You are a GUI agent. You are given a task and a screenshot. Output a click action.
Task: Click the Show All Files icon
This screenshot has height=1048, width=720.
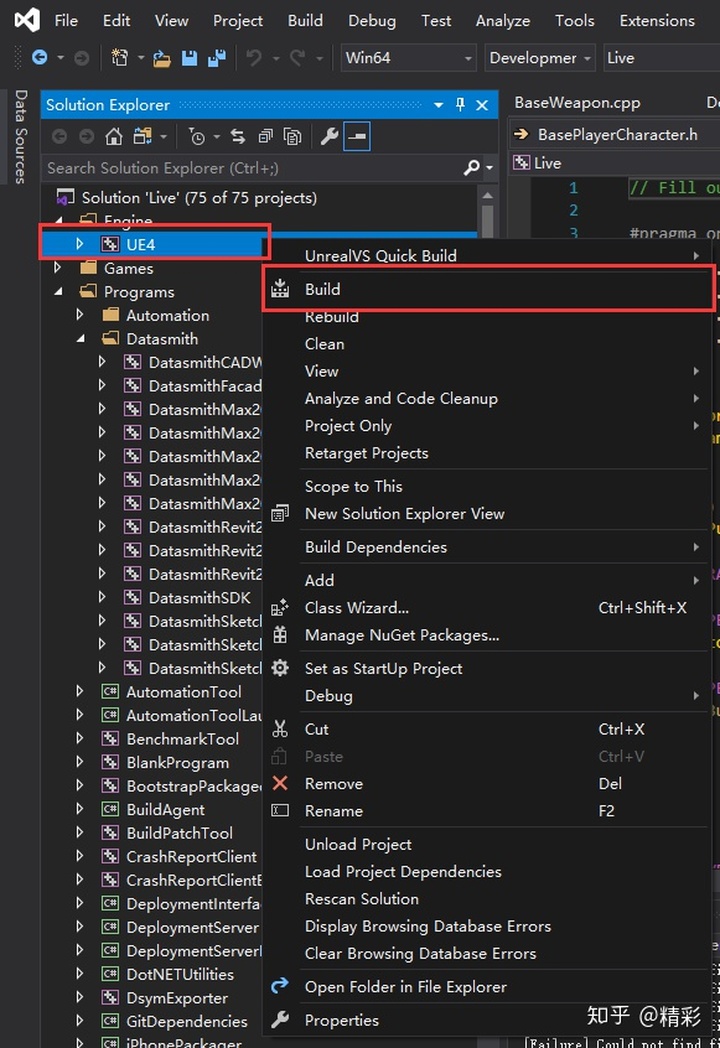(292, 136)
